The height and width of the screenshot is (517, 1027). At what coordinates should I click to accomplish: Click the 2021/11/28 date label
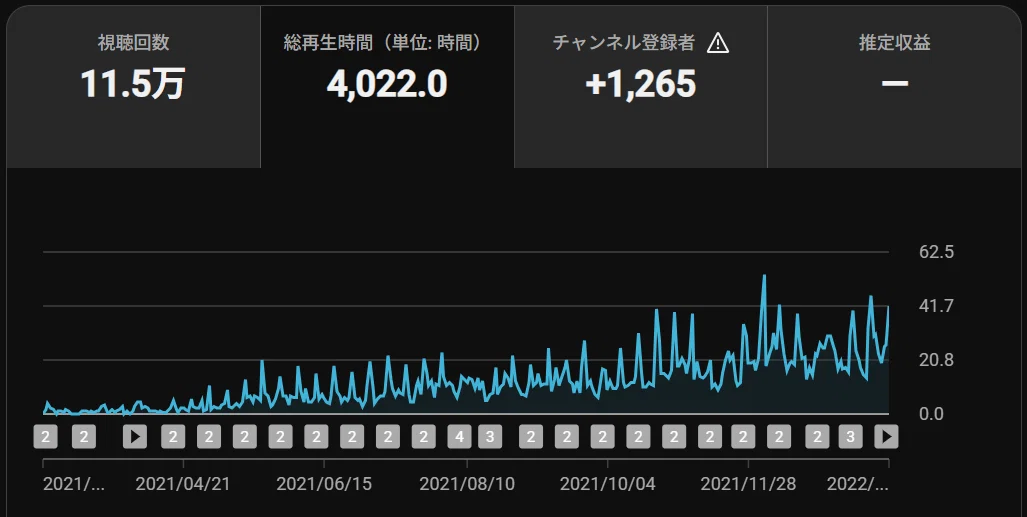coord(748,484)
